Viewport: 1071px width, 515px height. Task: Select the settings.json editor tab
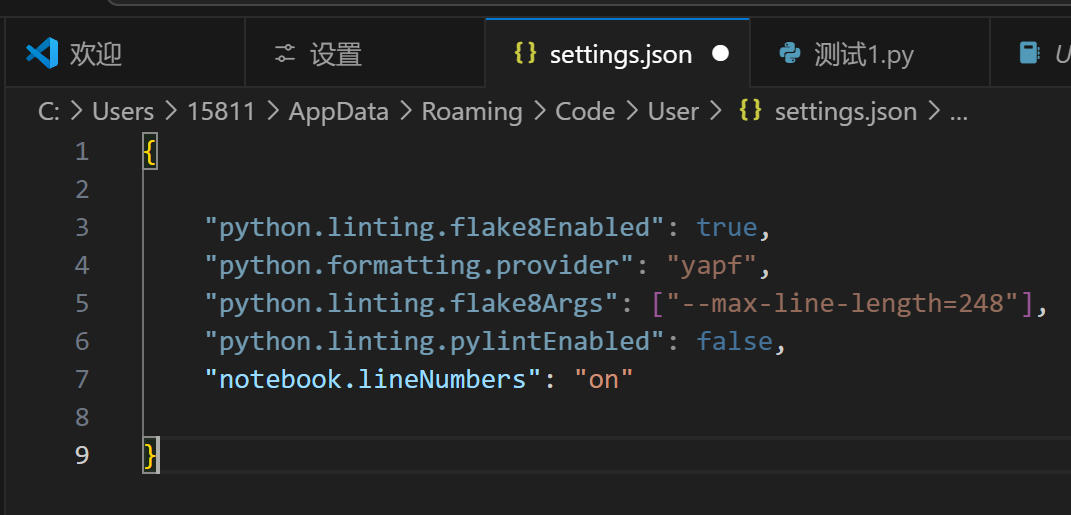coord(617,53)
